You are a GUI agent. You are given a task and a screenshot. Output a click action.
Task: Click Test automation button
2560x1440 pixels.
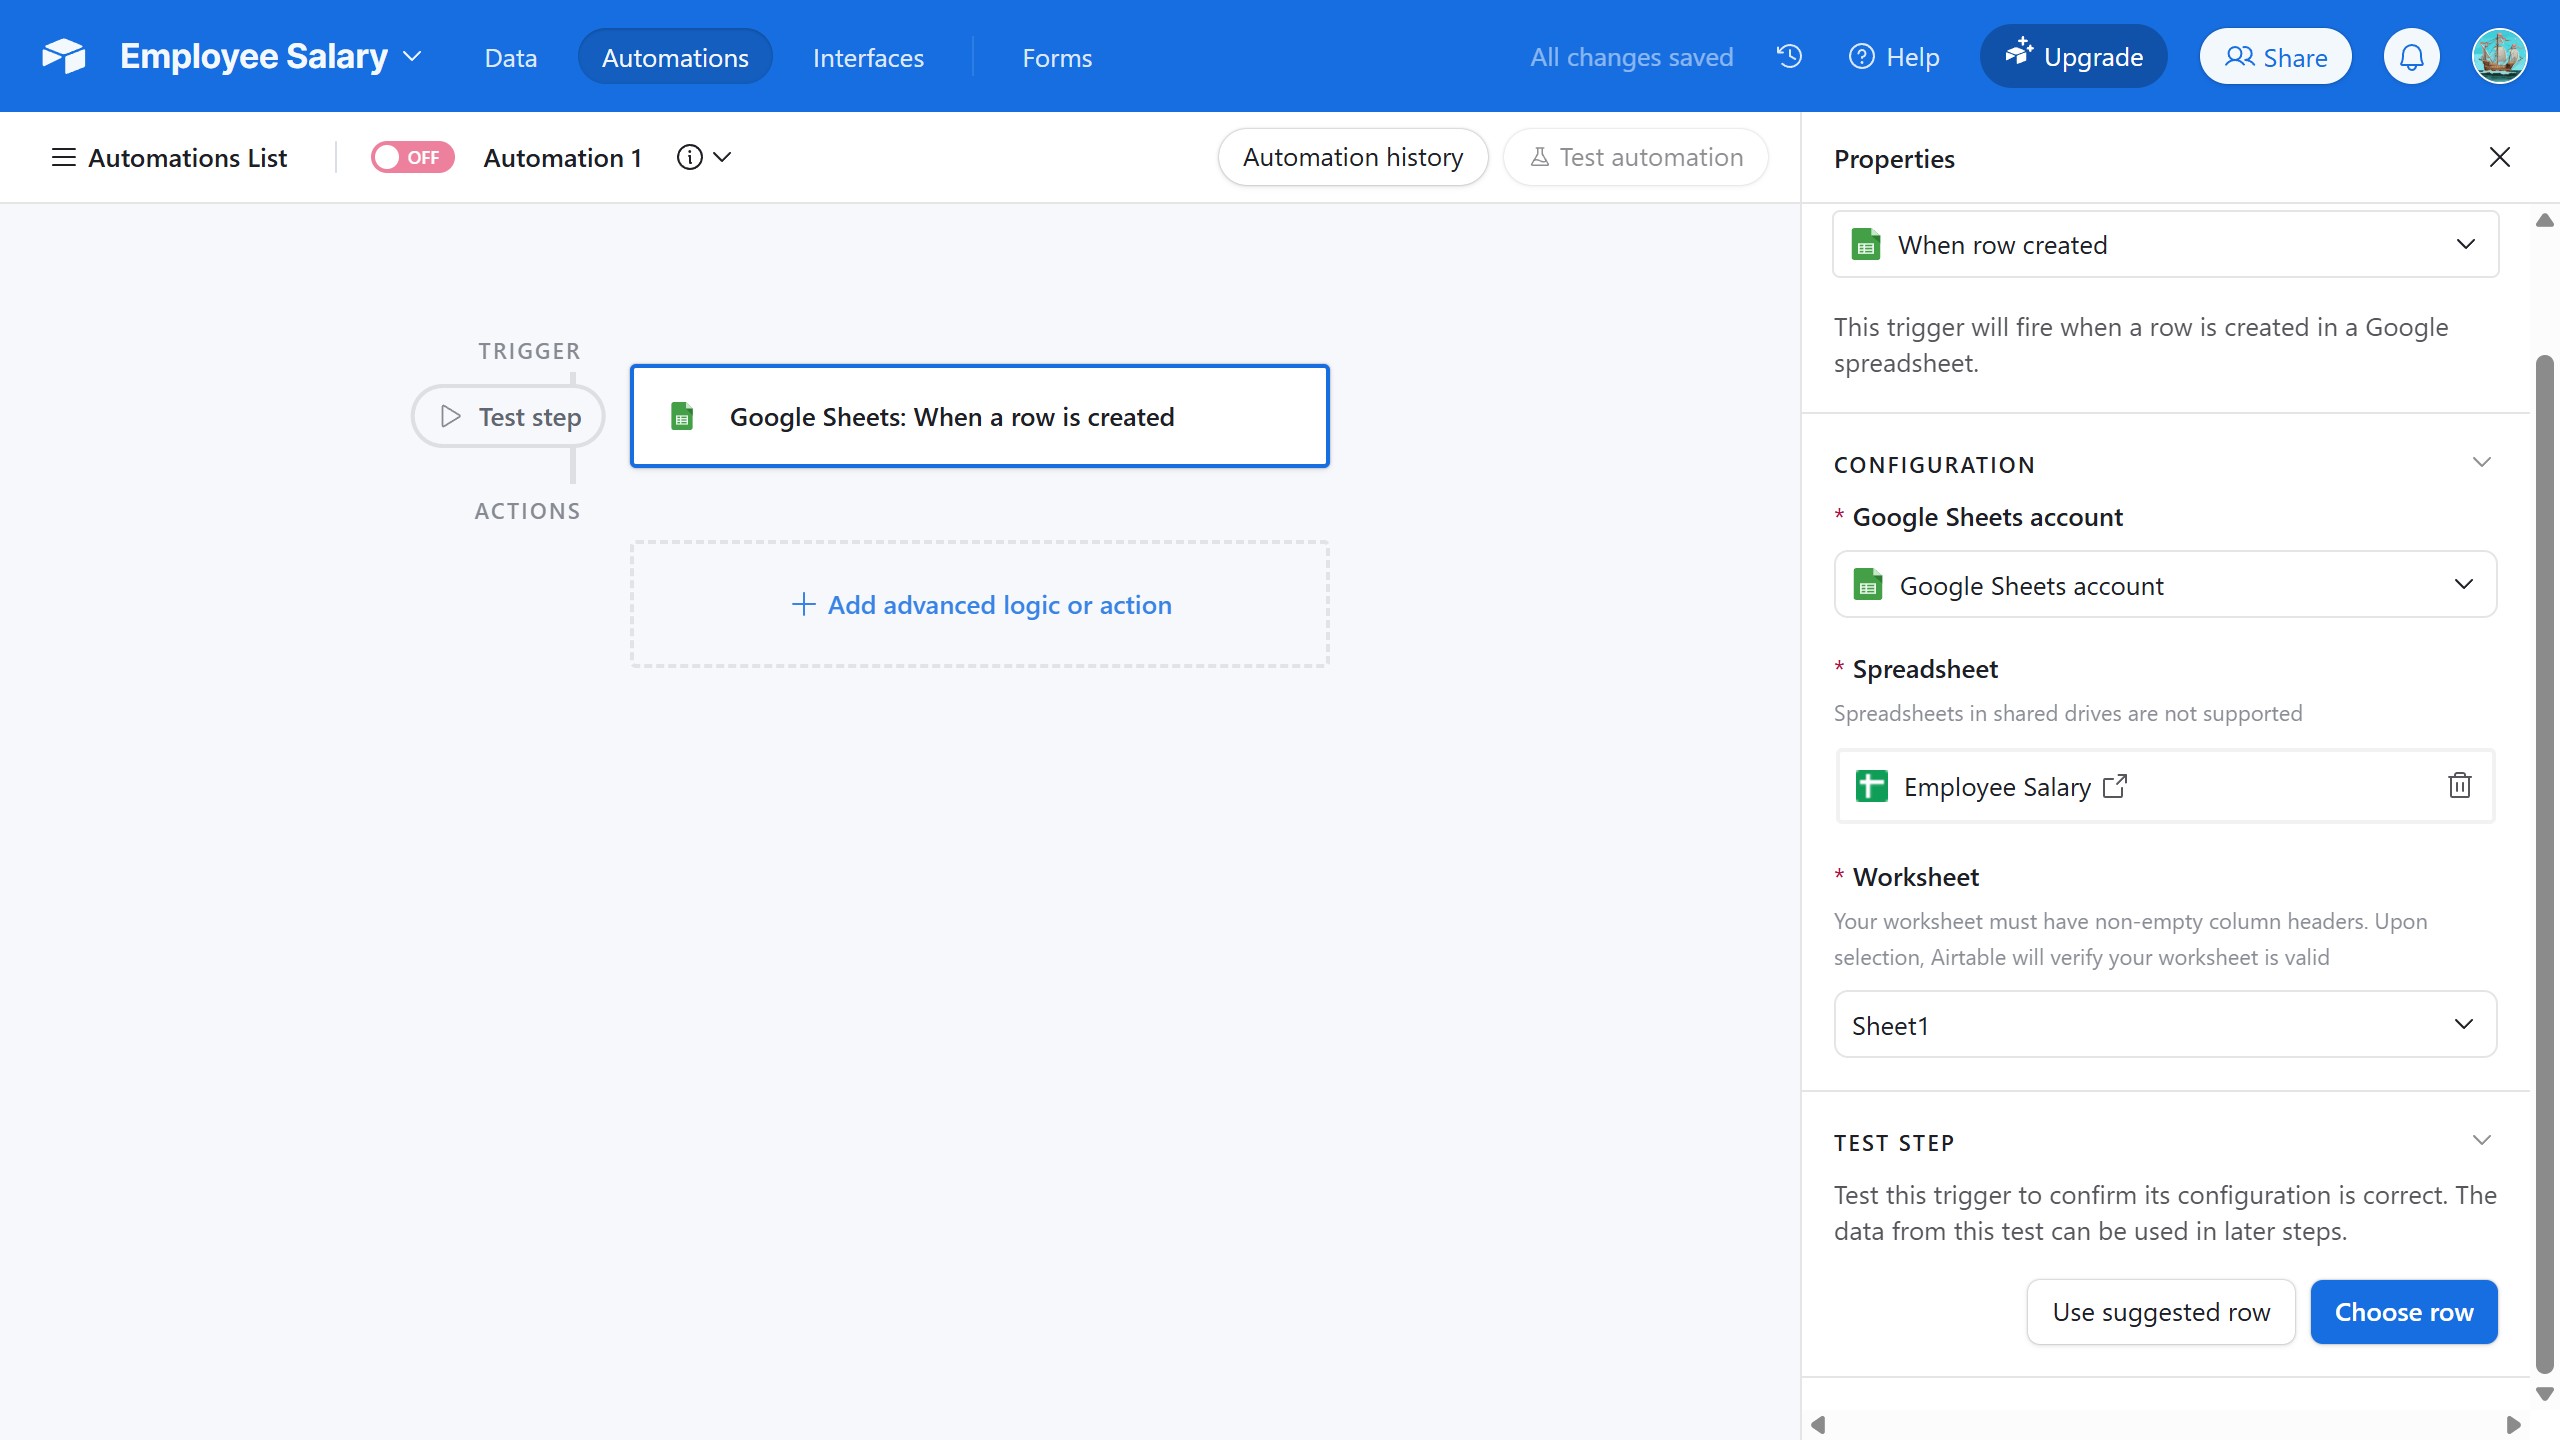coord(1636,157)
